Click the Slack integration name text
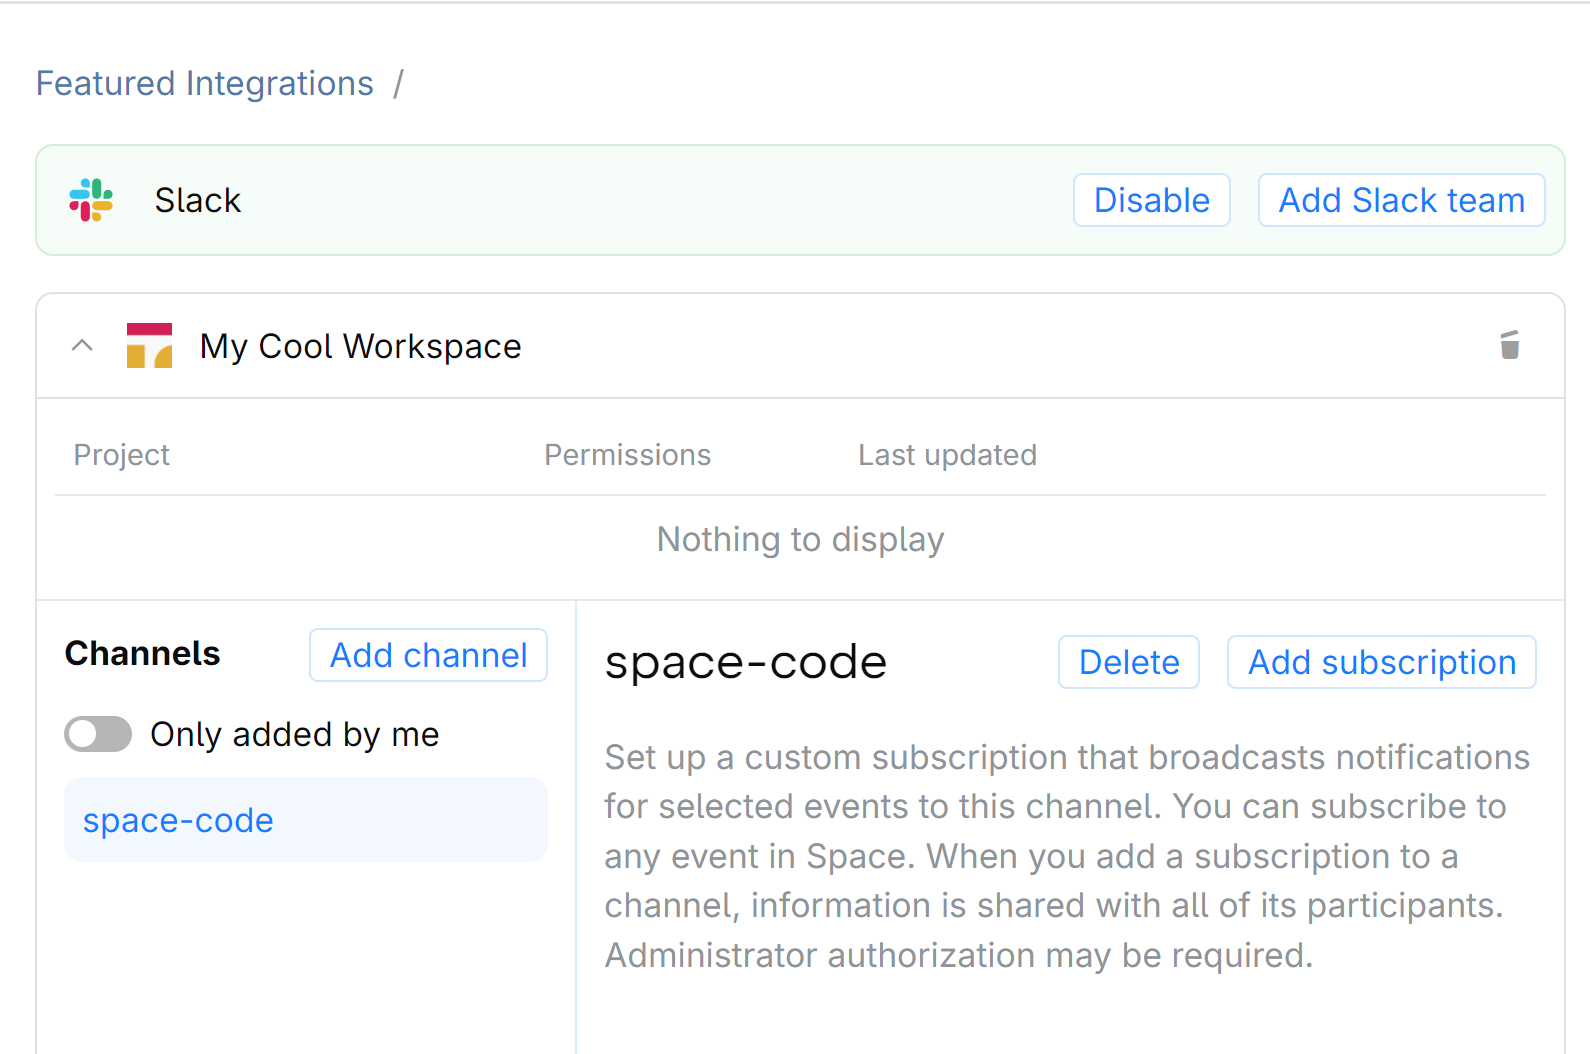1590x1054 pixels. coord(198,200)
